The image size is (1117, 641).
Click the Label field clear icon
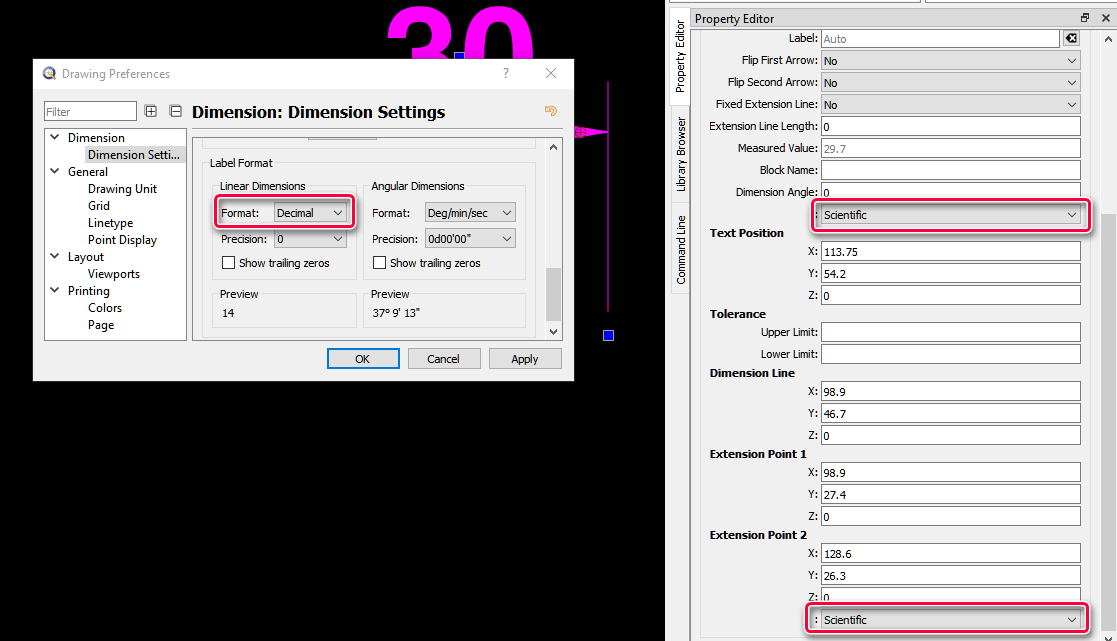tap(1071, 38)
